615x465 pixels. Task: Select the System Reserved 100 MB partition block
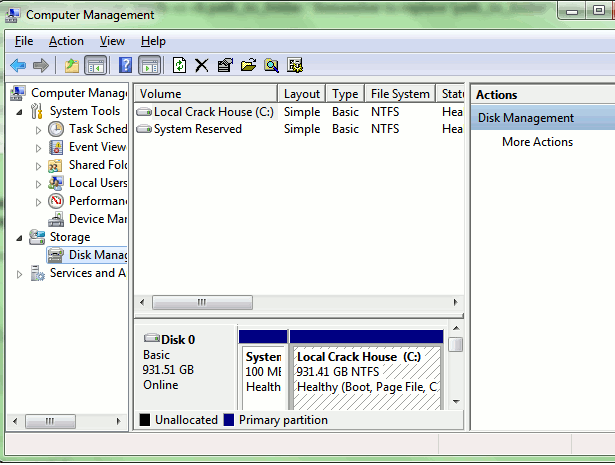point(263,370)
